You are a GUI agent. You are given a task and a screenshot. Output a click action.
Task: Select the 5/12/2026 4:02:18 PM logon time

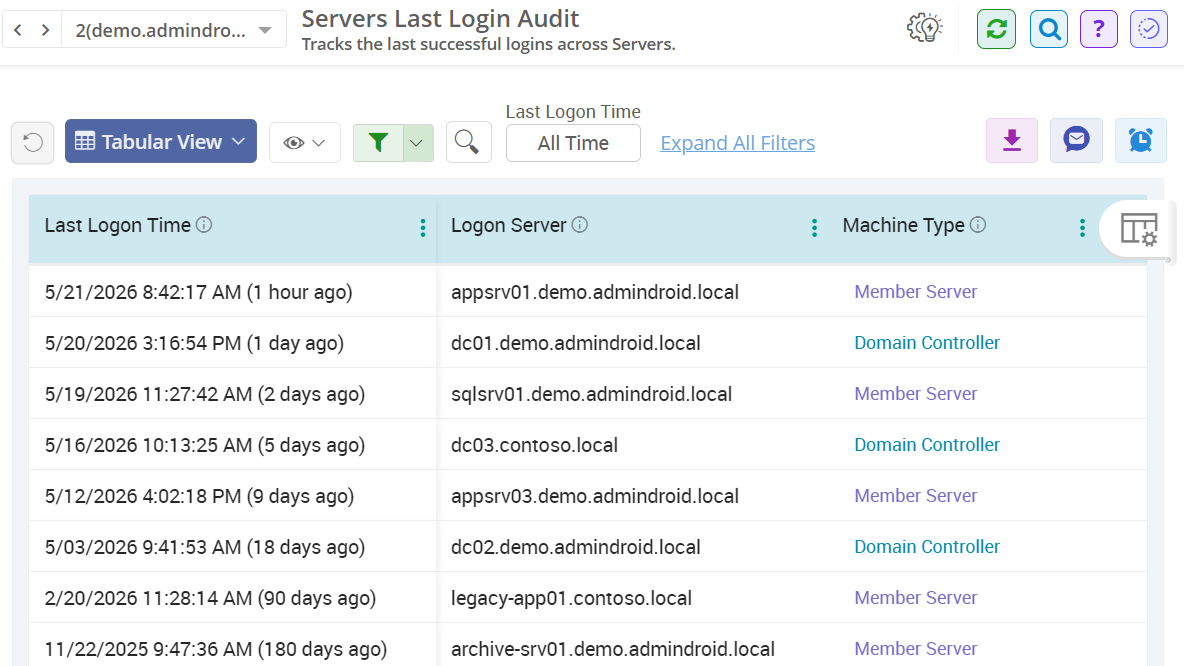click(199, 496)
